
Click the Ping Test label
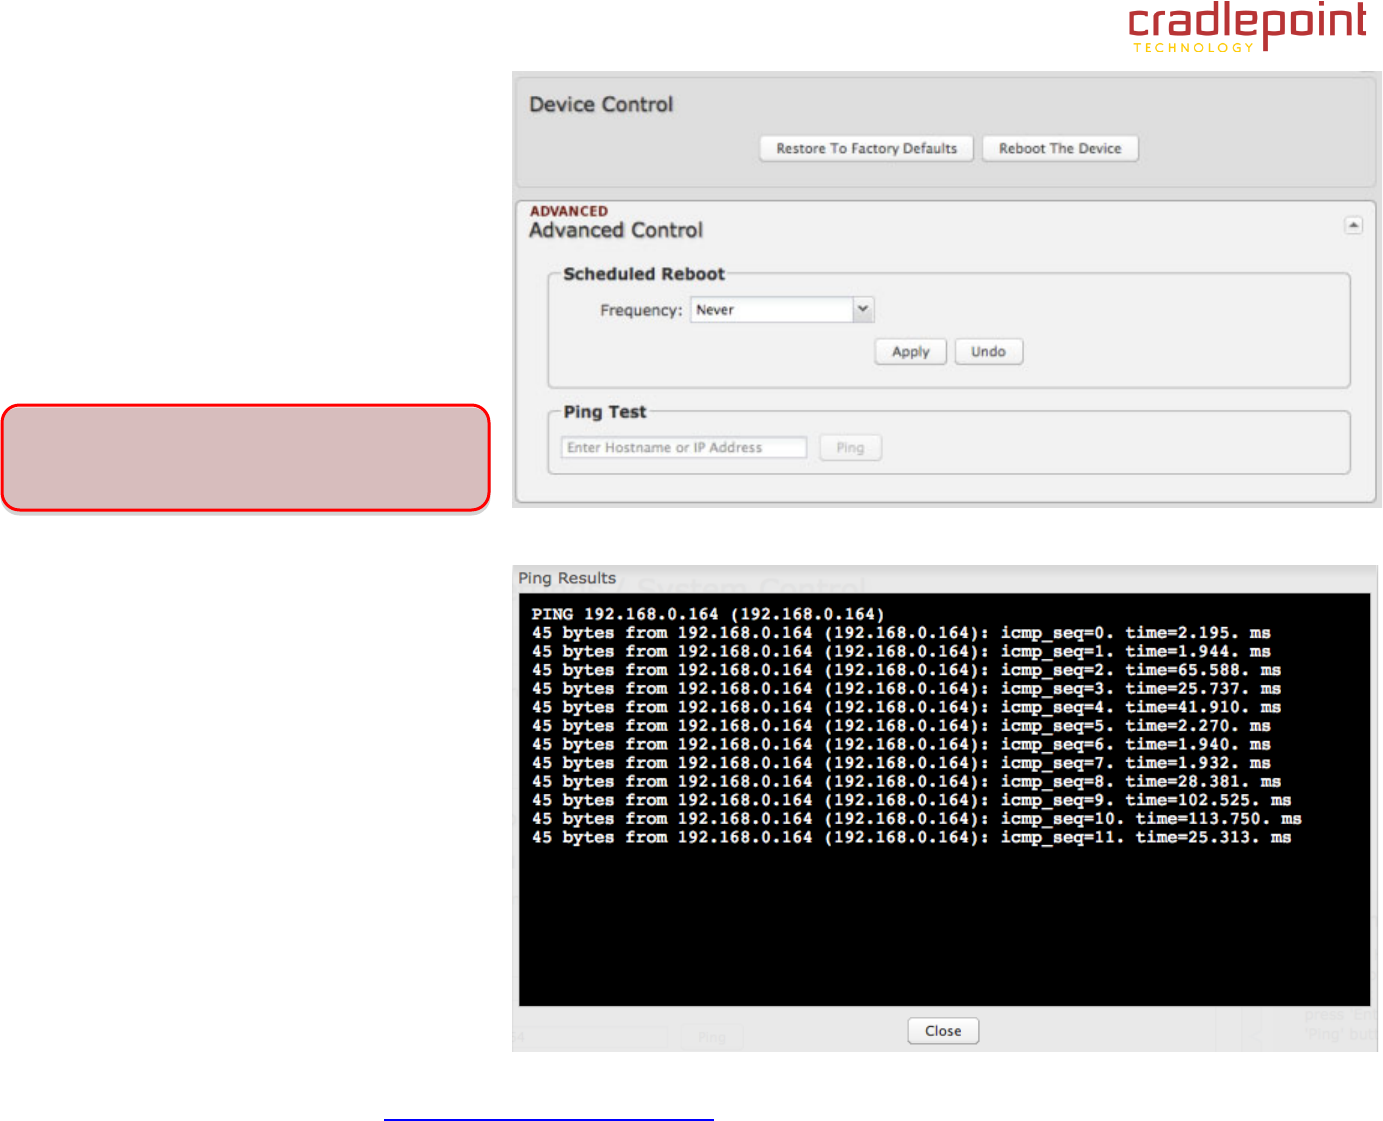[605, 412]
